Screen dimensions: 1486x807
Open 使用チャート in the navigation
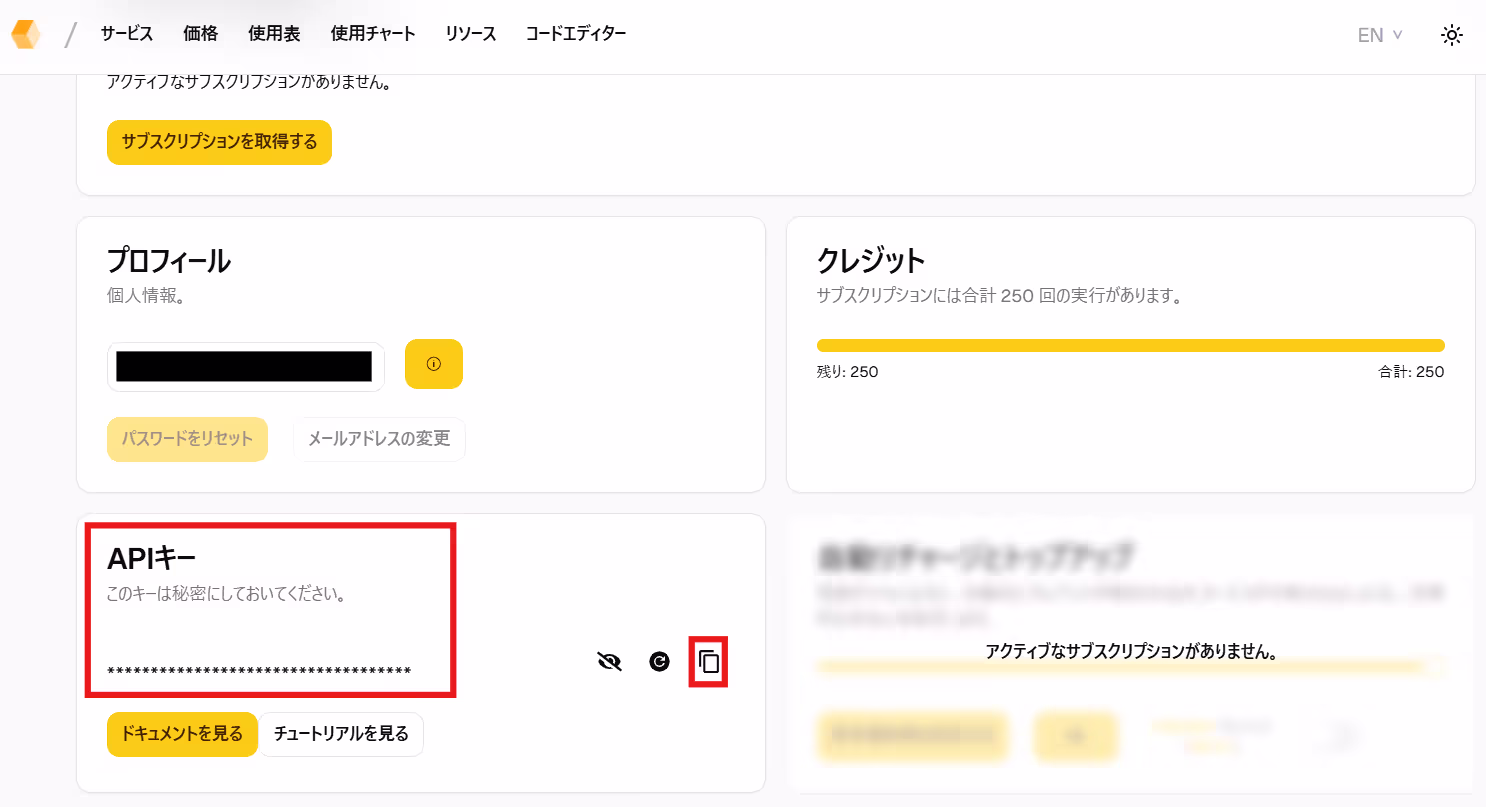373,34
